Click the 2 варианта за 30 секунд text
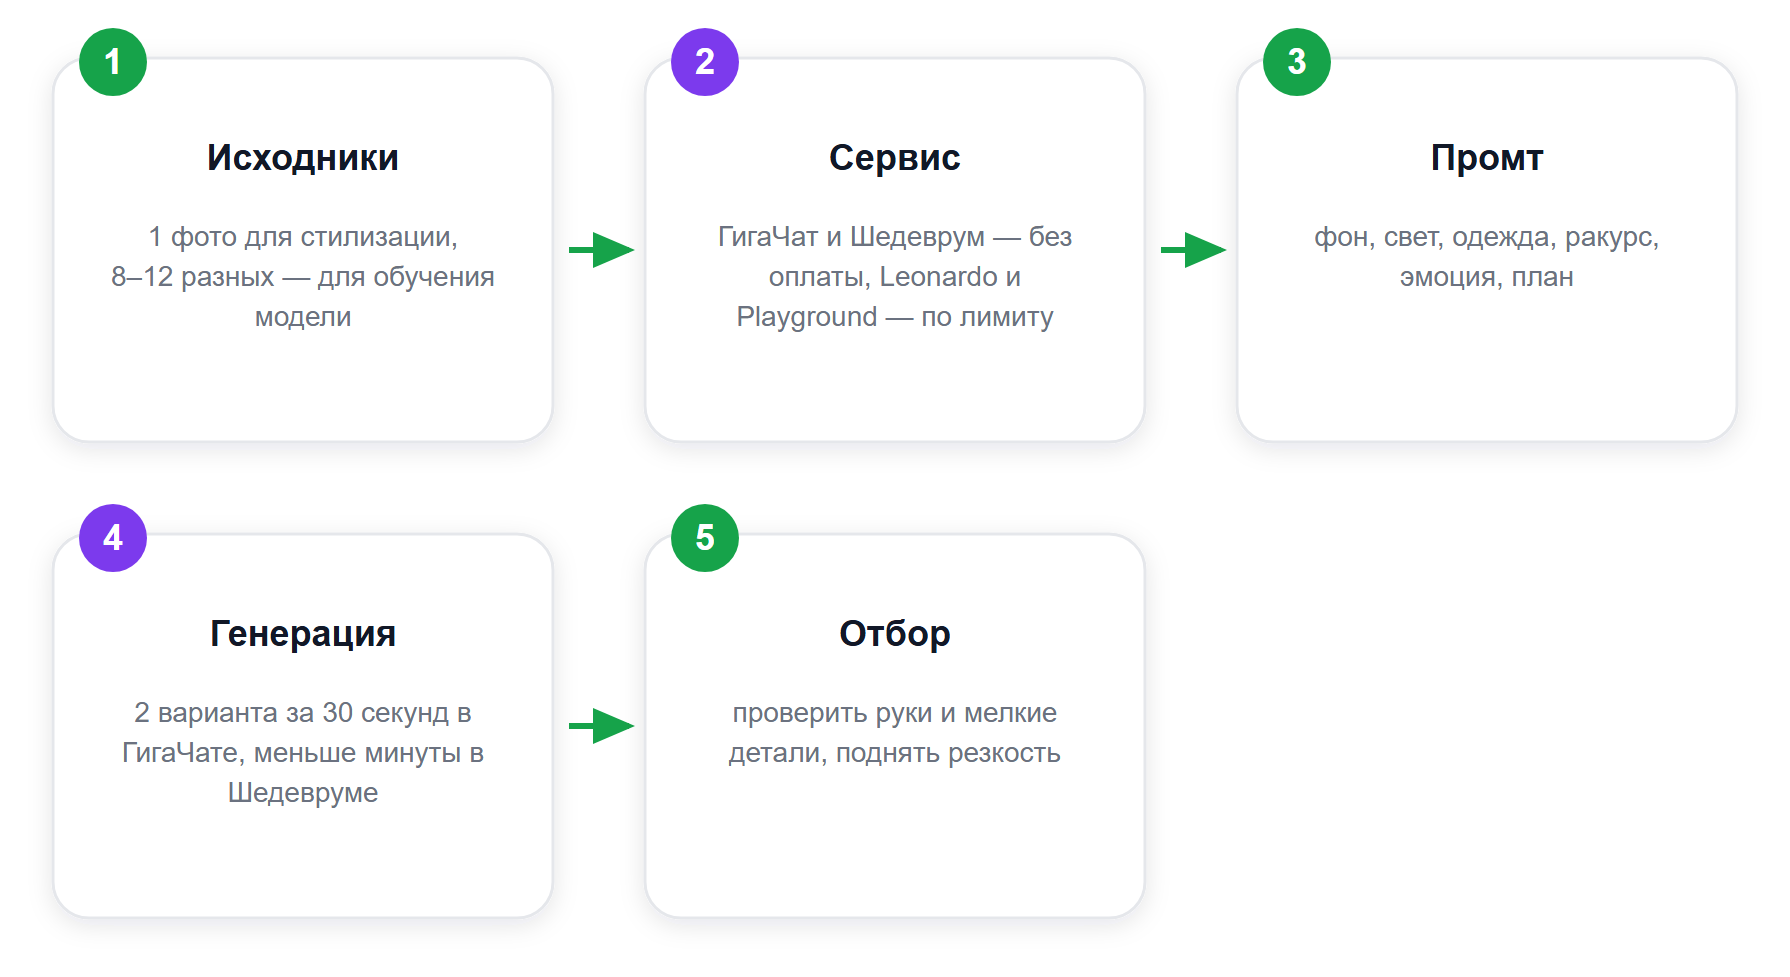Image resolution: width=1790 pixels, height=977 pixels. pyautogui.click(x=303, y=753)
